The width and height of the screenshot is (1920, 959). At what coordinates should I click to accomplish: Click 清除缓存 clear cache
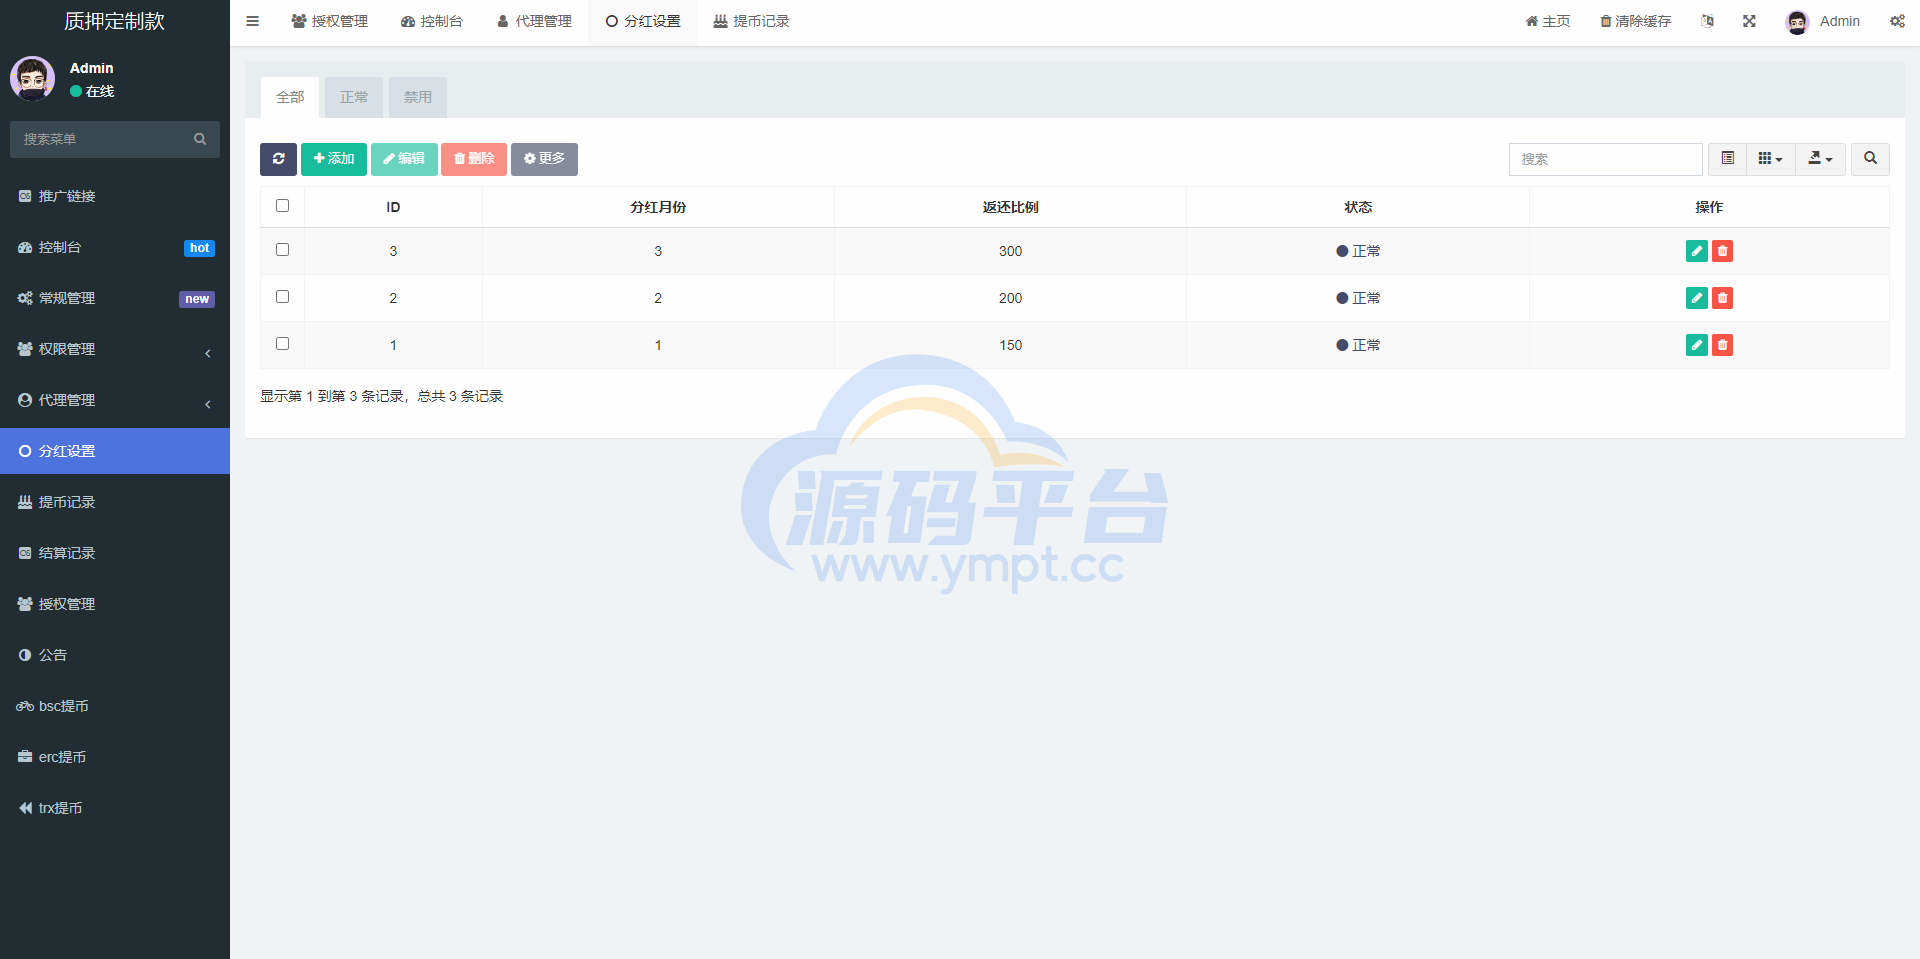click(1636, 21)
